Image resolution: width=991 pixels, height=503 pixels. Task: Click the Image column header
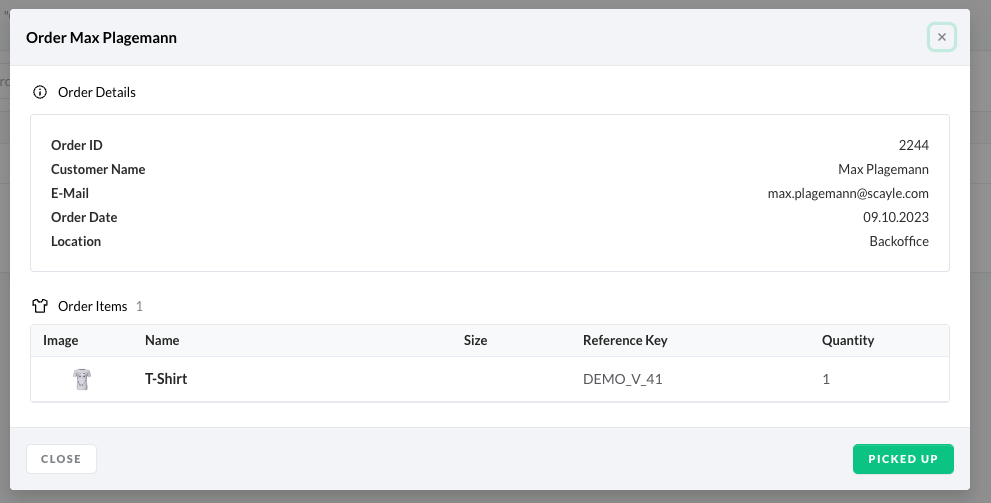coord(60,340)
